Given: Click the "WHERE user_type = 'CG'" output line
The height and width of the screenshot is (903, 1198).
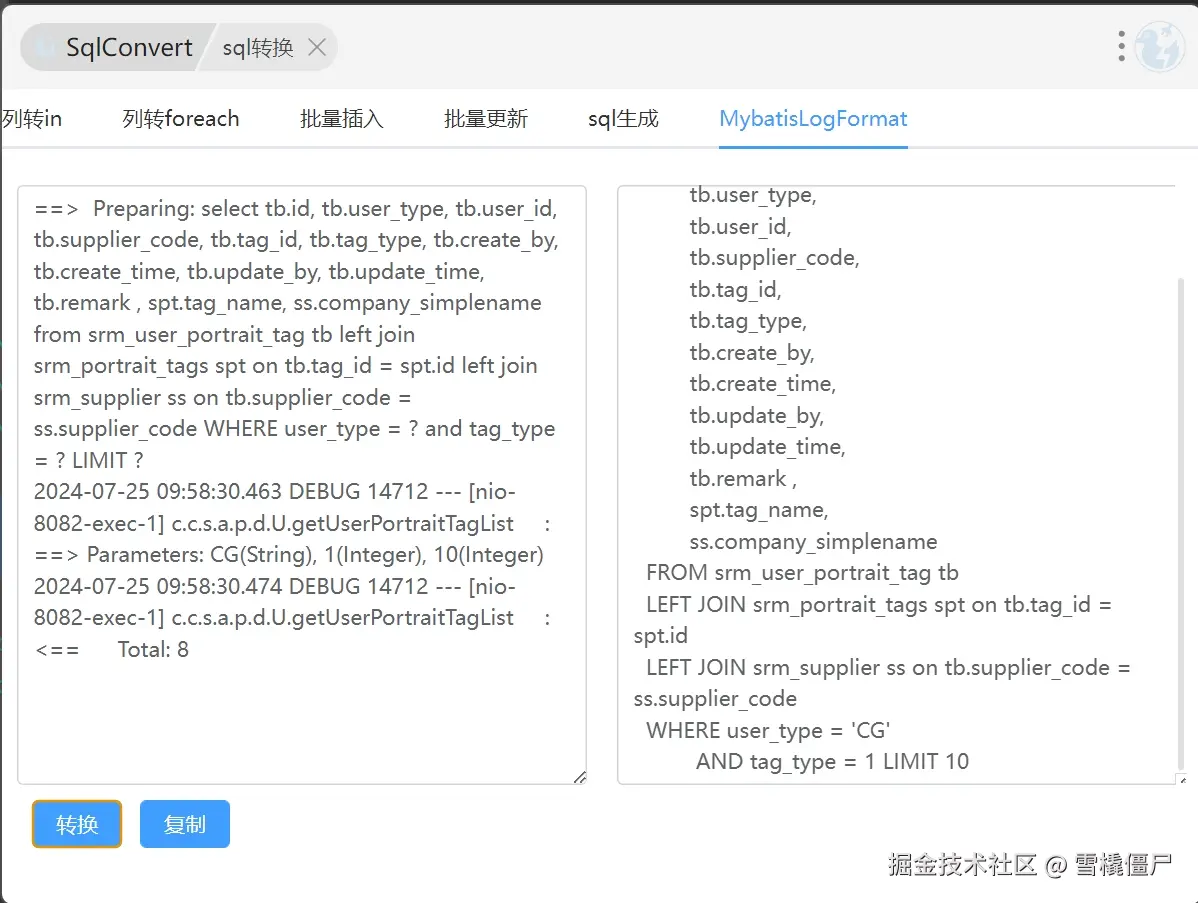Looking at the screenshot, I should click(x=768, y=730).
